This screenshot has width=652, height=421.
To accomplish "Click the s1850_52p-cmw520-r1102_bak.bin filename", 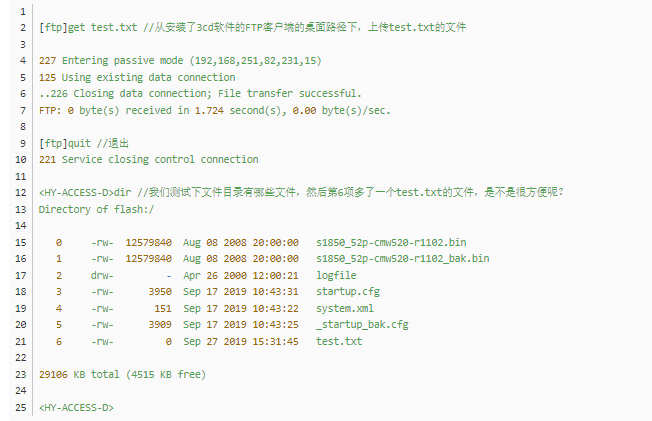I will click(402, 258).
